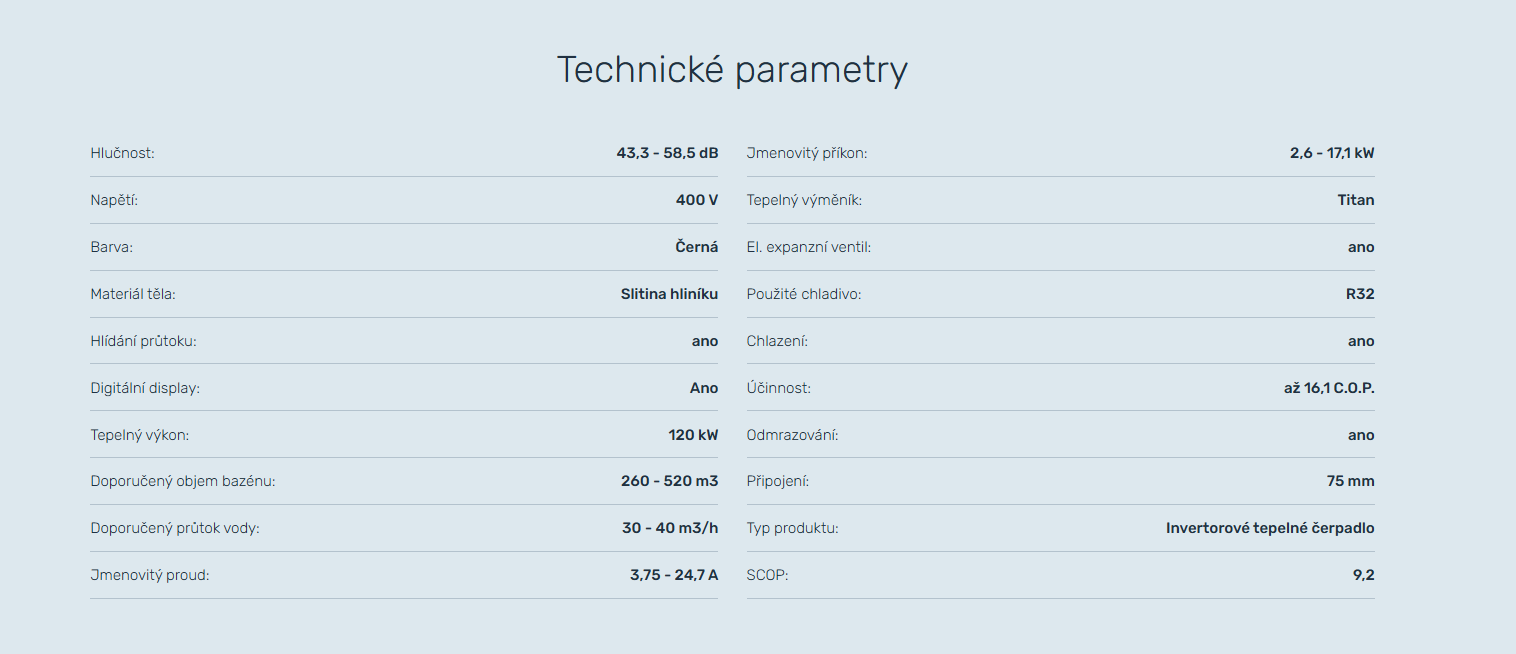Viewport: 1516px width, 654px height.
Task: Click the Barva value Černá
Action: 696,247
